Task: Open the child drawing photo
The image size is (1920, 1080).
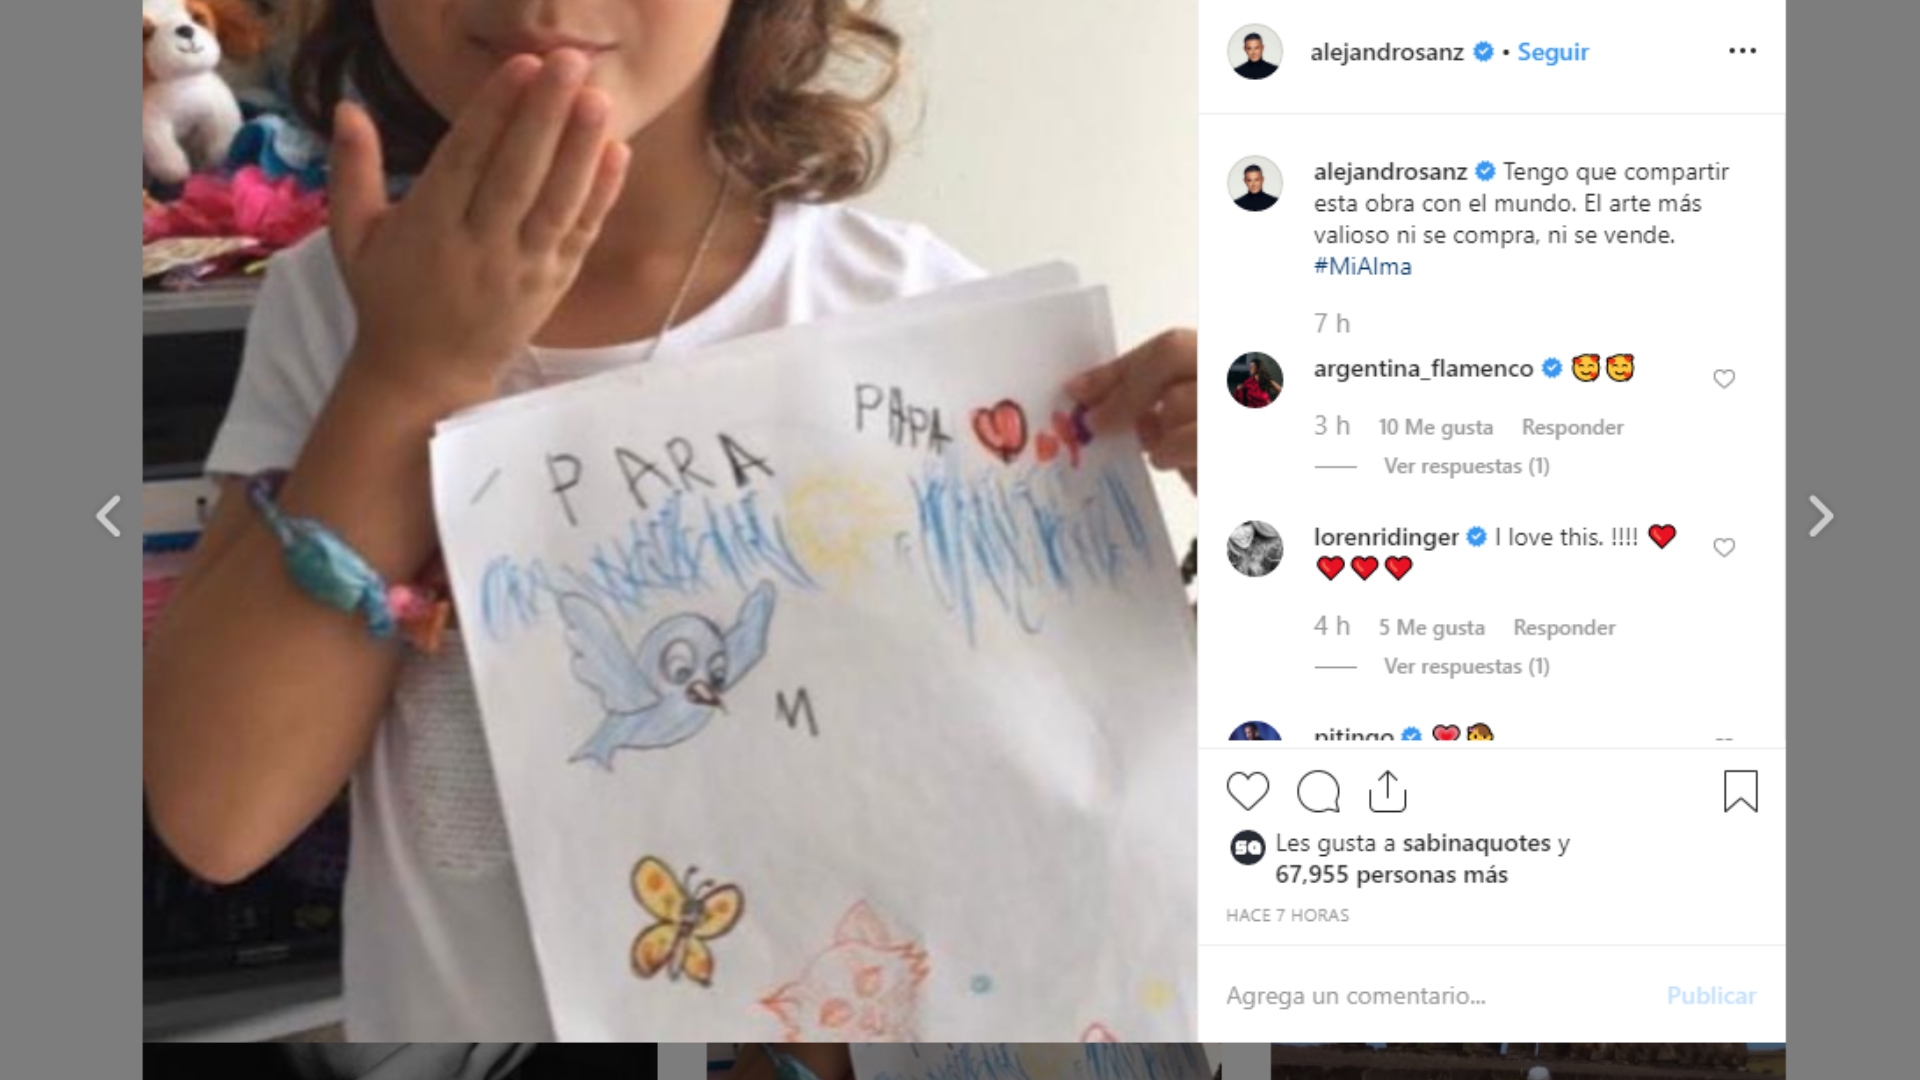Action: pos(670,520)
